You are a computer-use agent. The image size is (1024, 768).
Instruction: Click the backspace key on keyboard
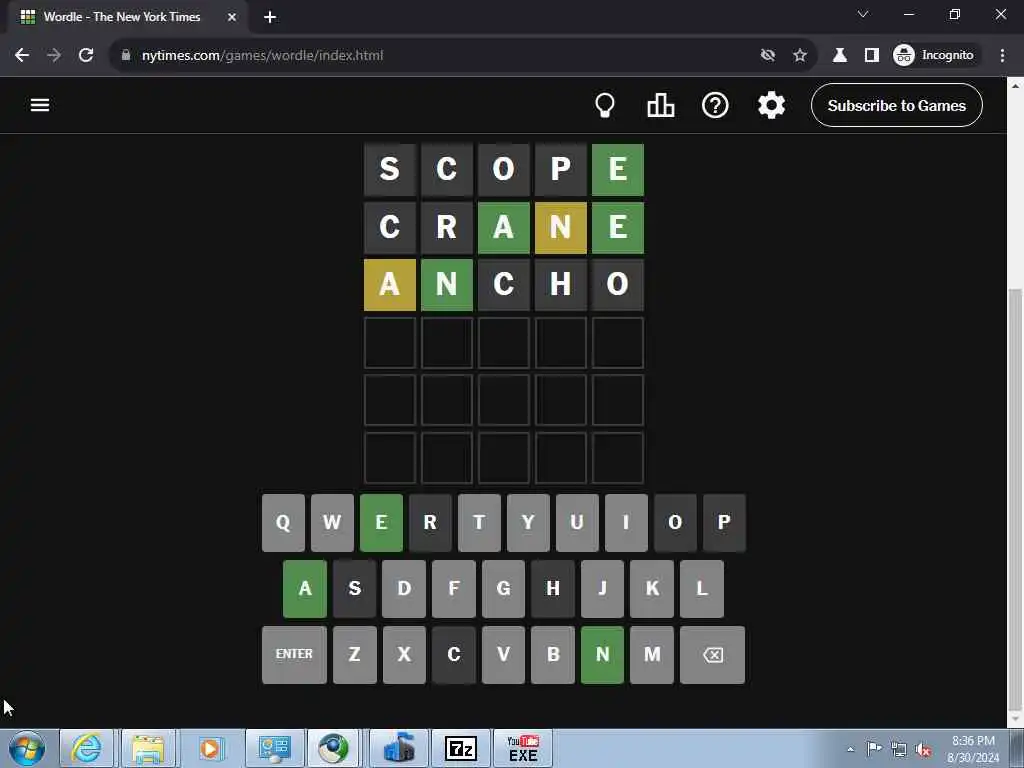point(712,654)
